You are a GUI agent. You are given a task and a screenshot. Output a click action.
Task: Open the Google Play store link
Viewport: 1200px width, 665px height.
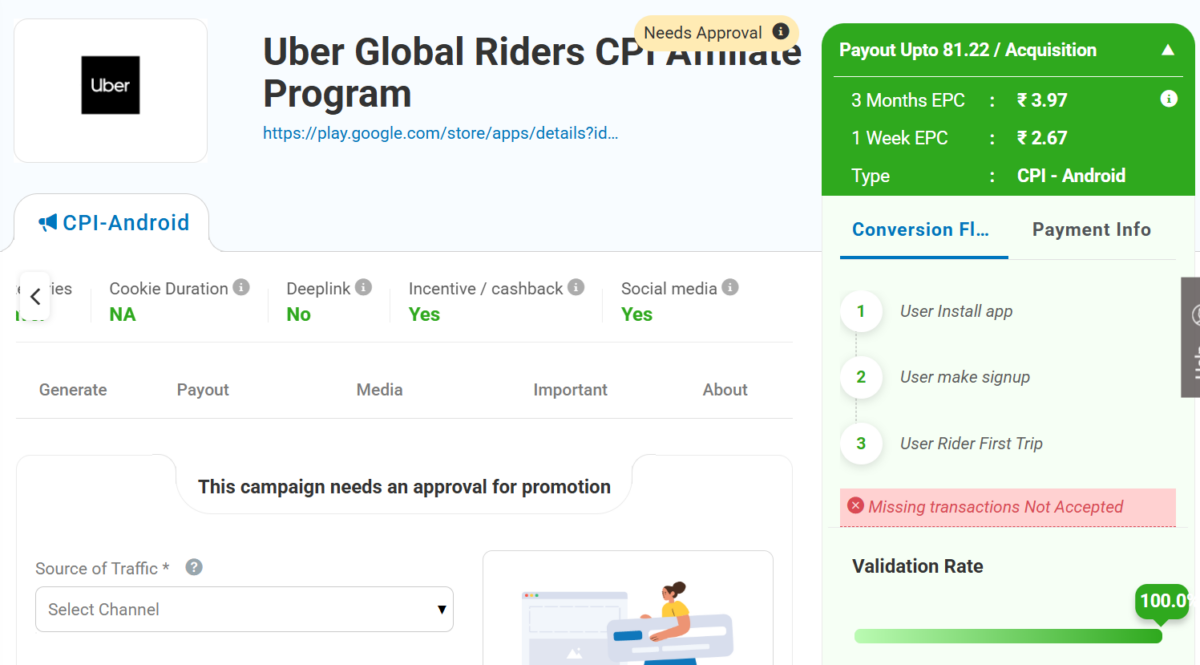(x=440, y=133)
